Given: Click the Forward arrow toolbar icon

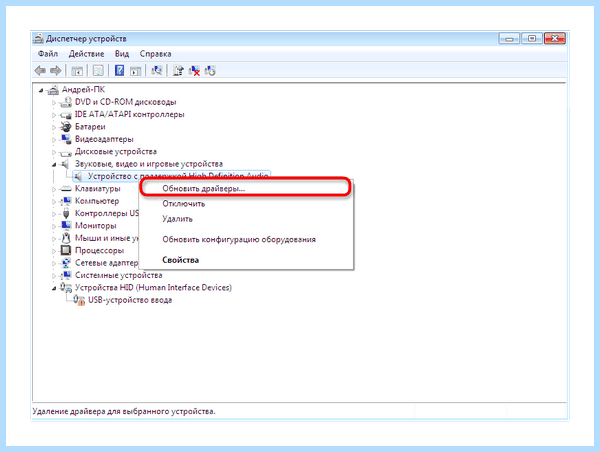Looking at the screenshot, I should pos(56,71).
